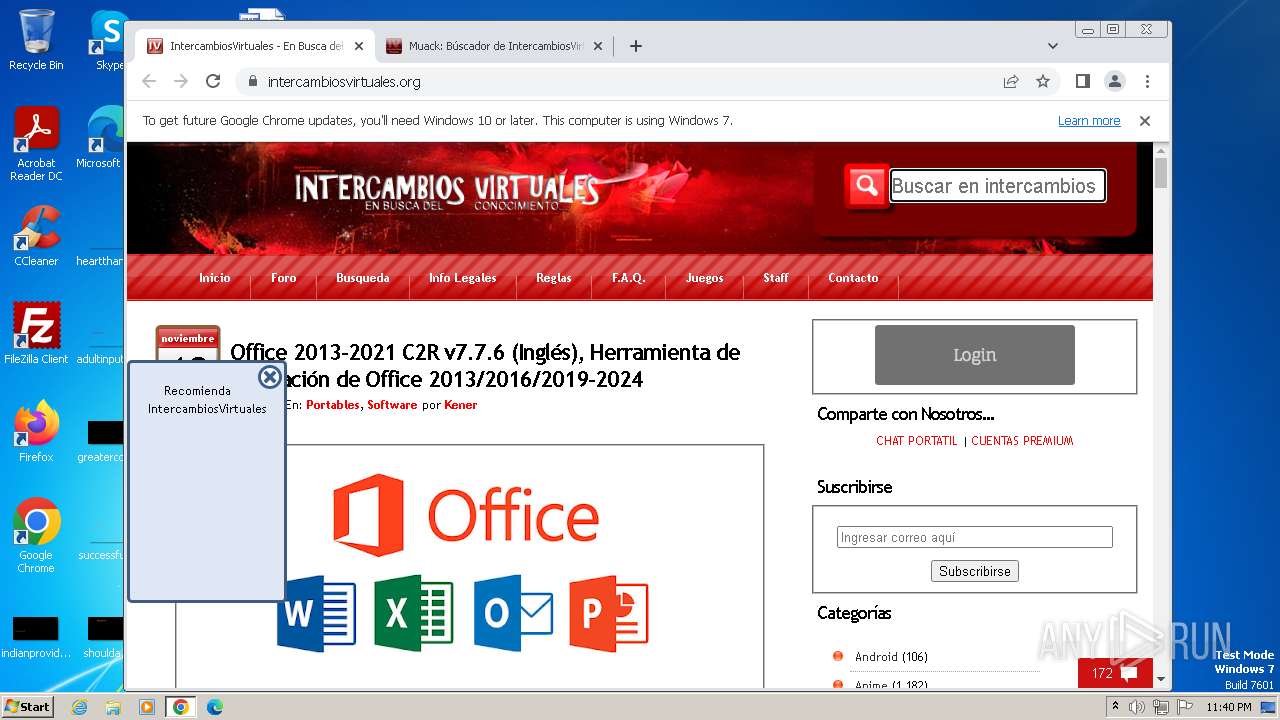Click the Chrome taskbar icon
Screen dimensions: 1280x720
point(180,707)
